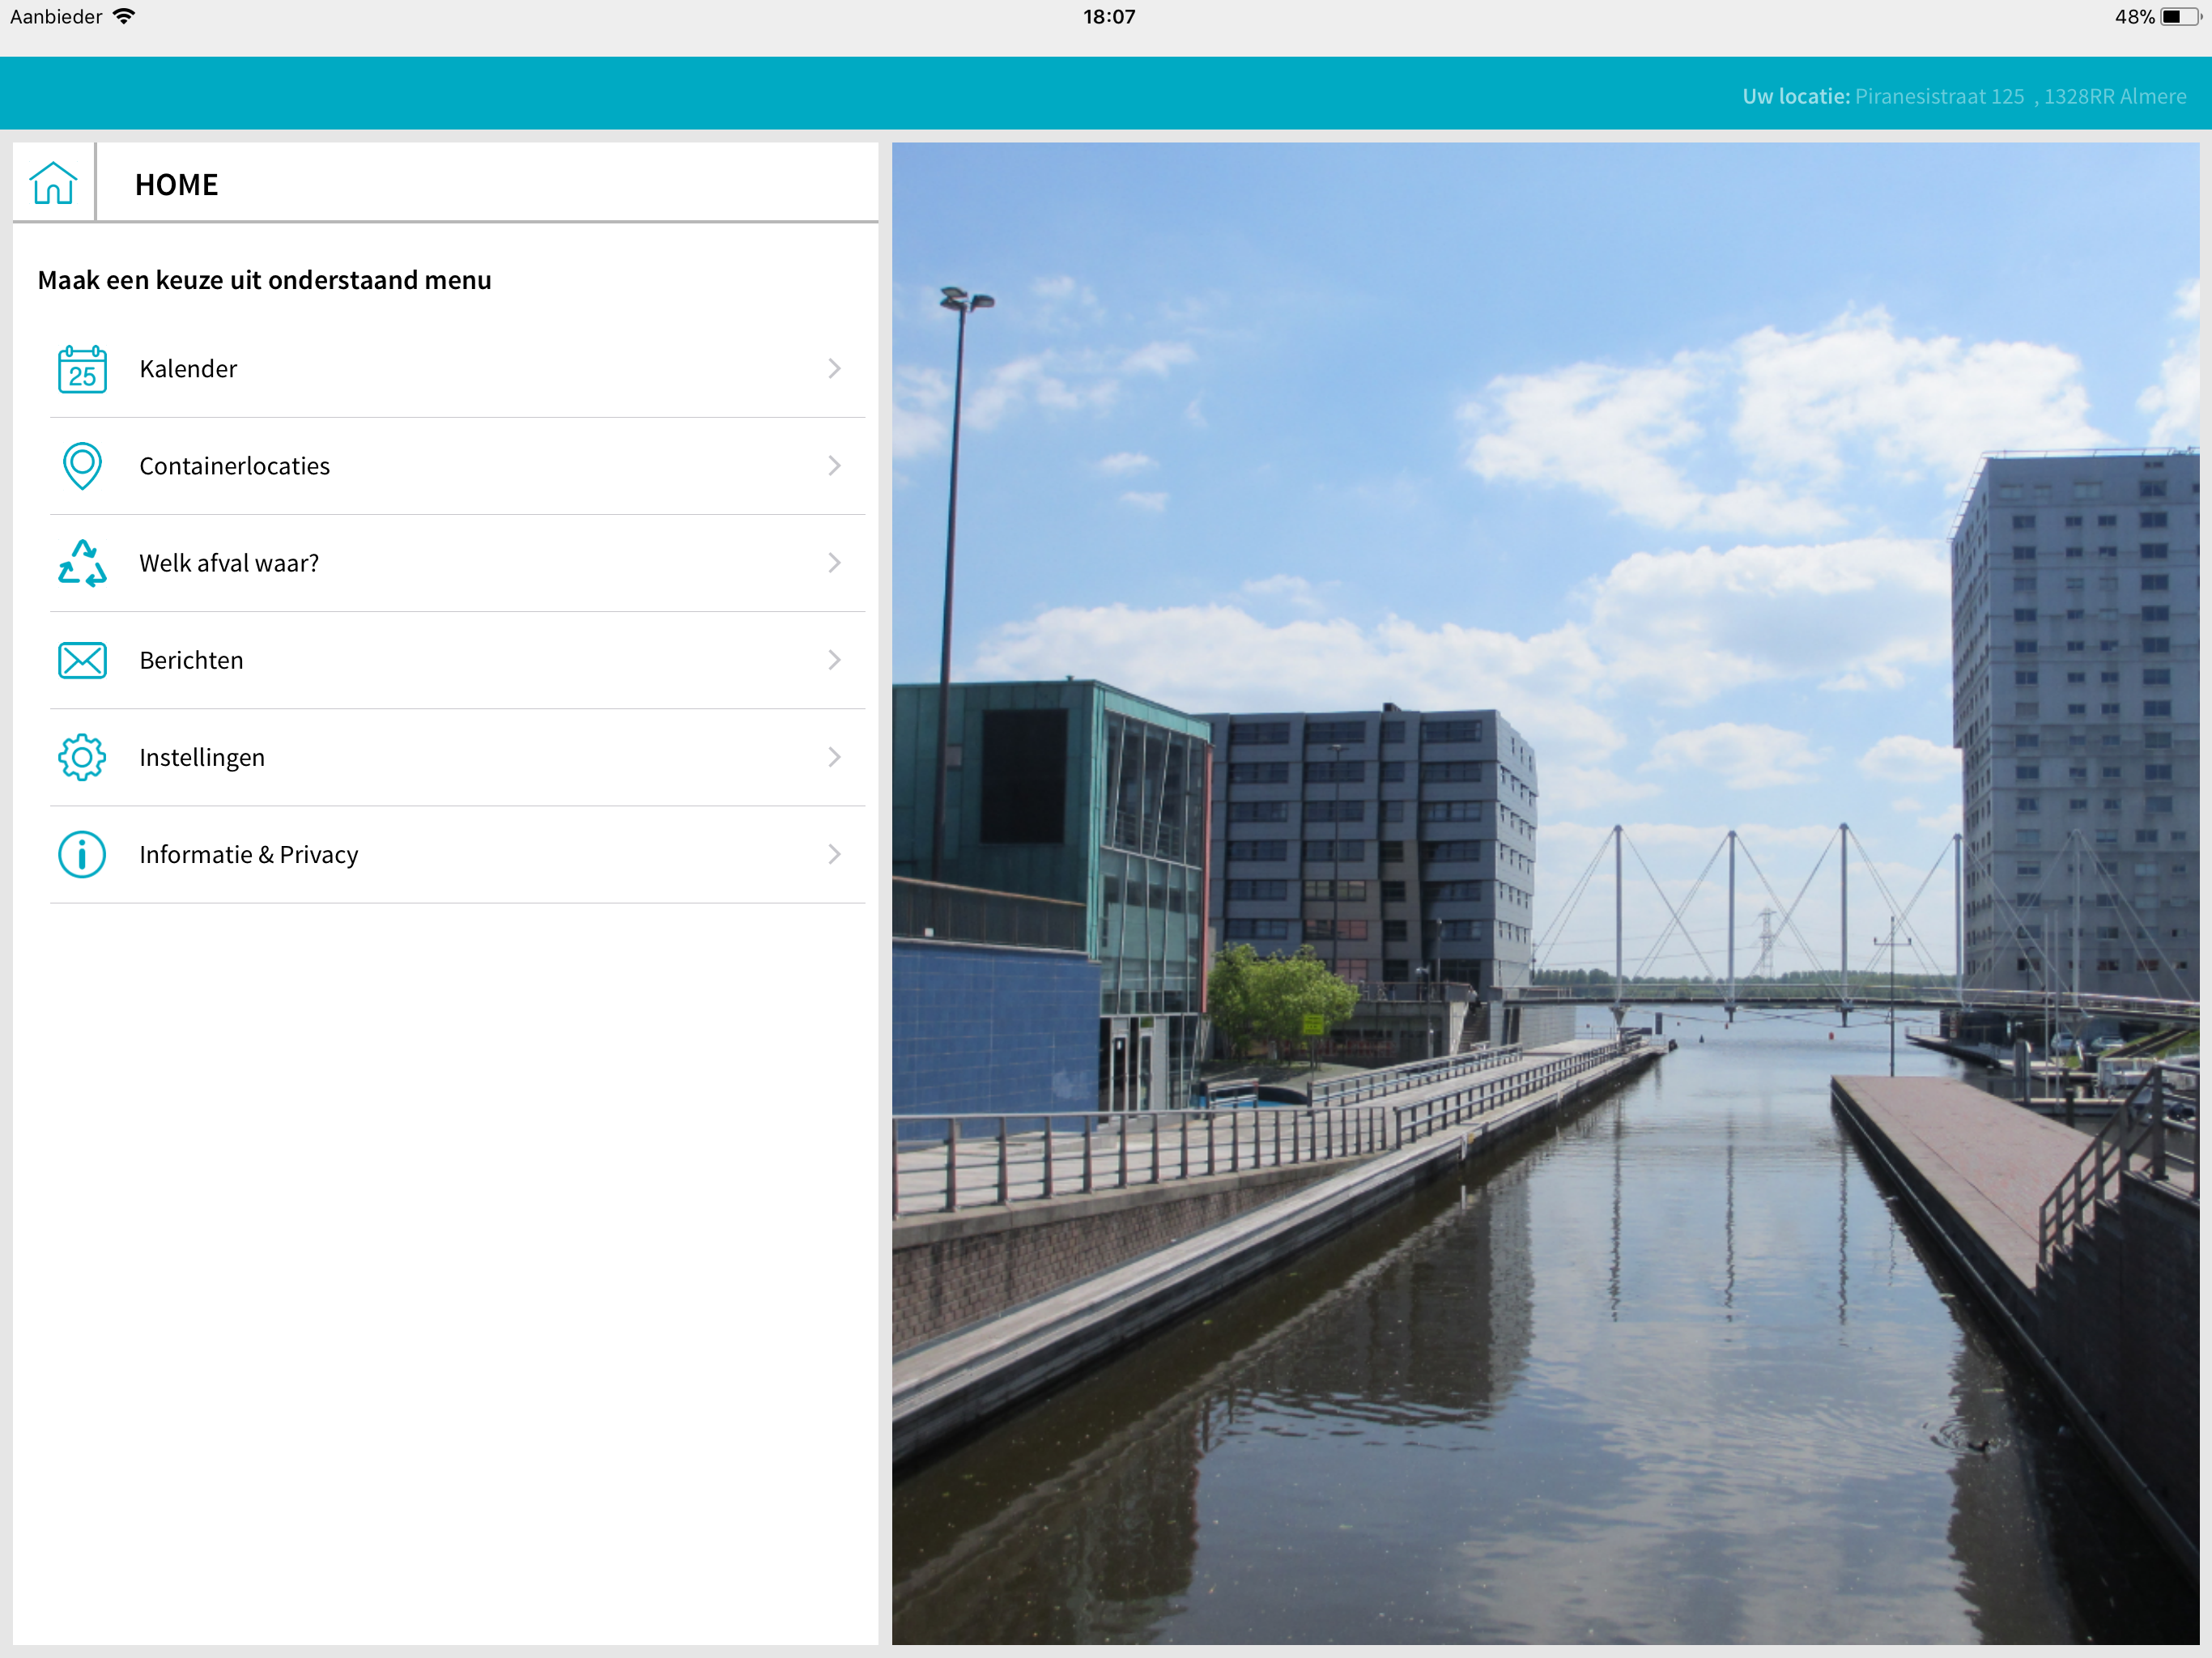
Task: Open the Kalender menu item
Action: click(x=188, y=369)
